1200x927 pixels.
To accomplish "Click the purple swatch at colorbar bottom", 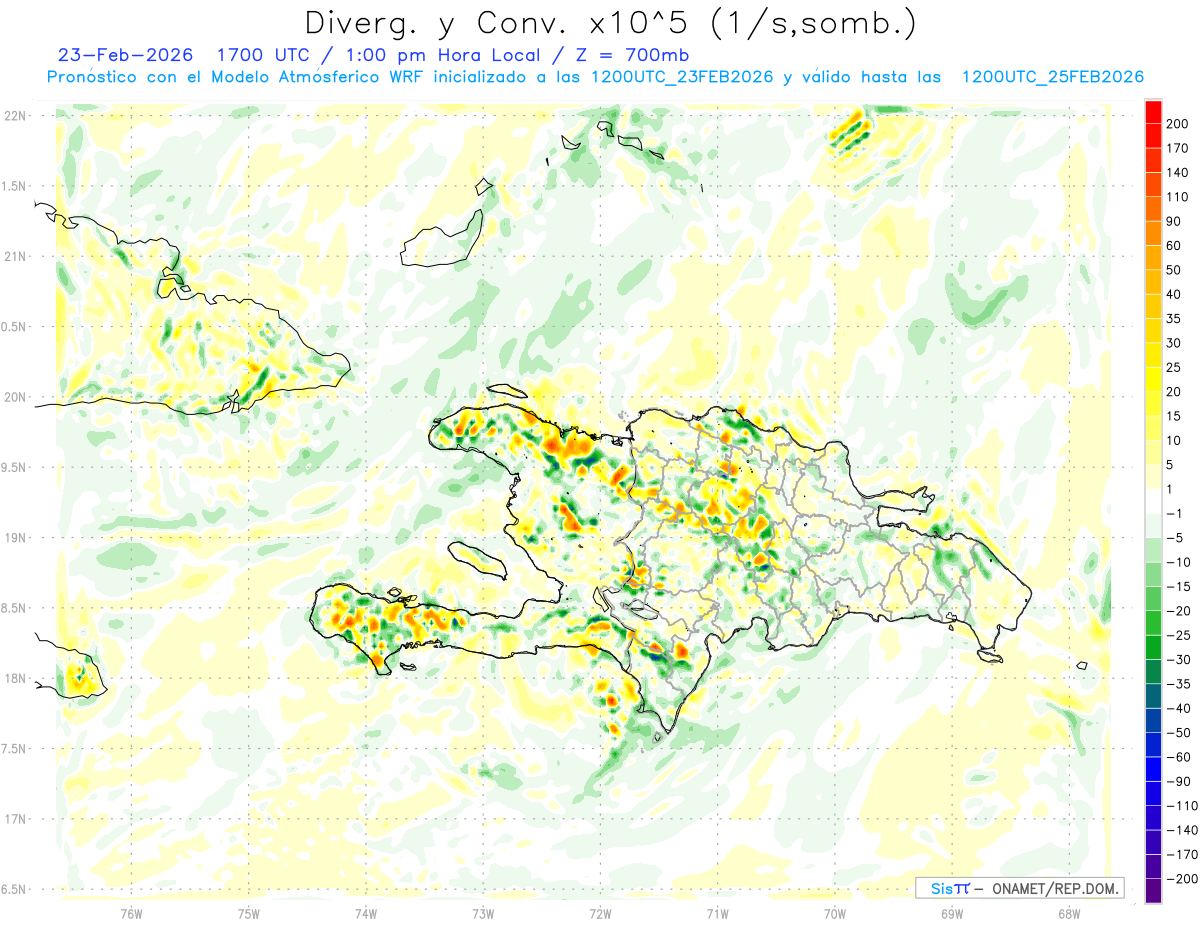I will pos(1153,890).
